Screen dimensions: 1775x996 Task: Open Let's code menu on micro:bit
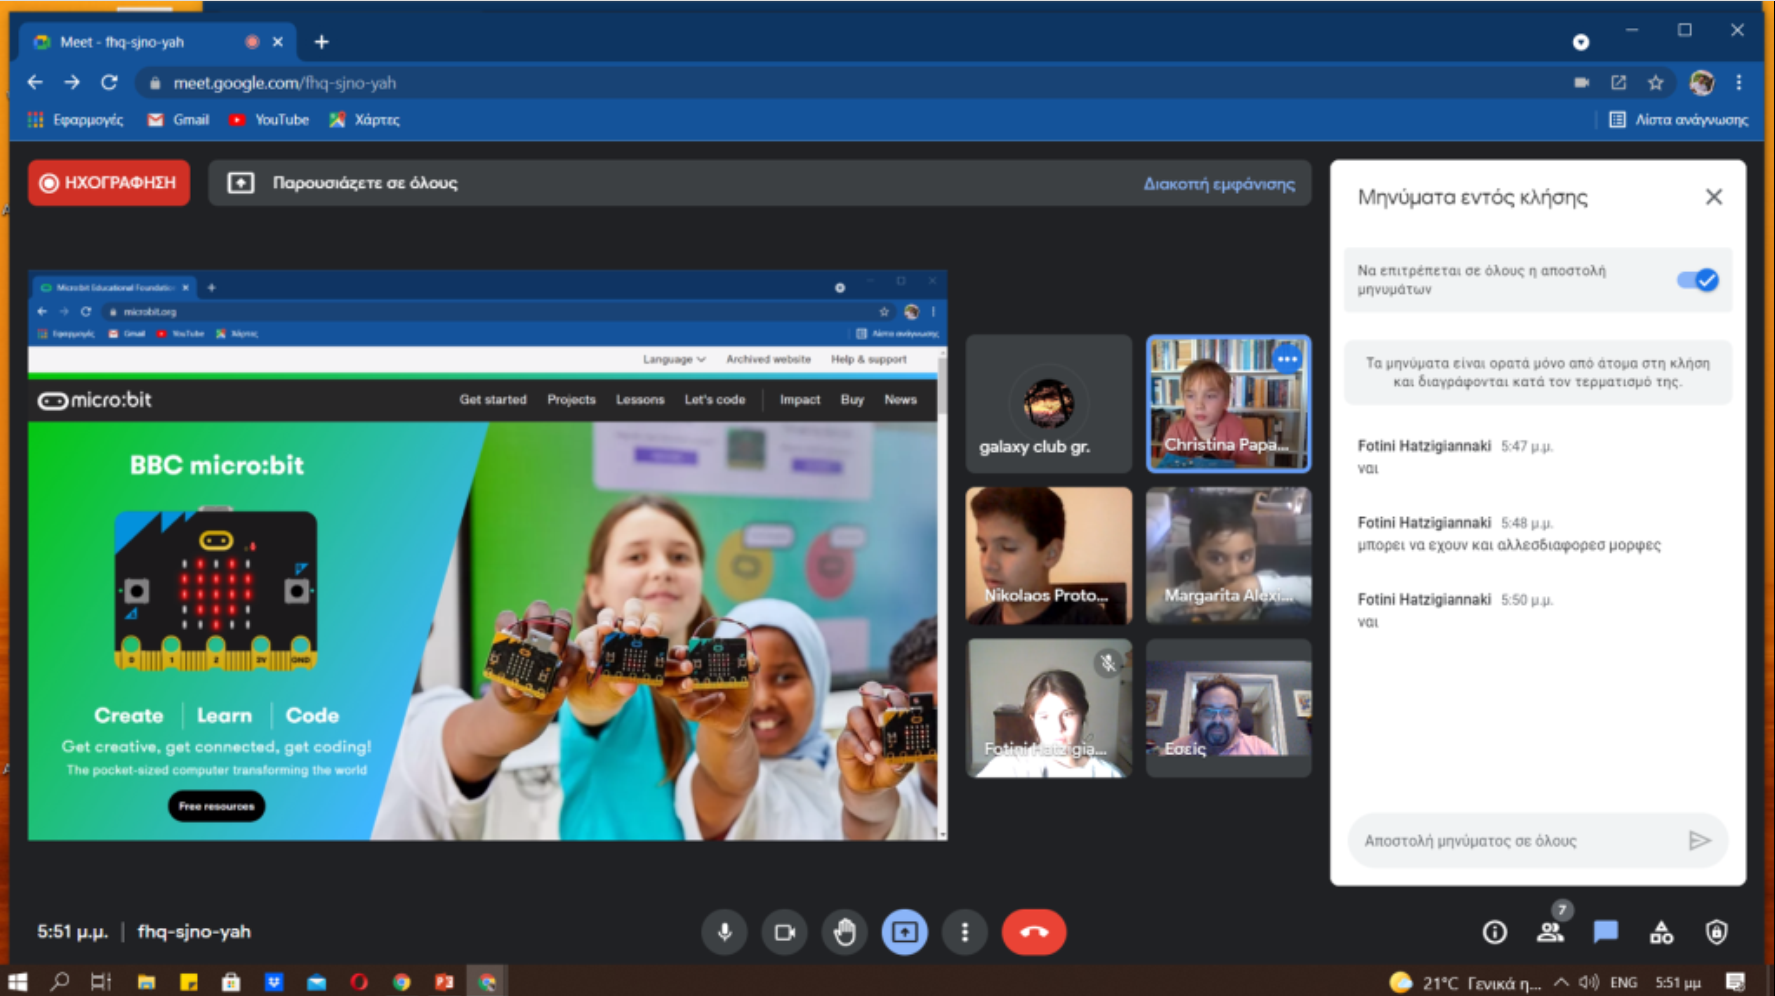[x=715, y=400]
